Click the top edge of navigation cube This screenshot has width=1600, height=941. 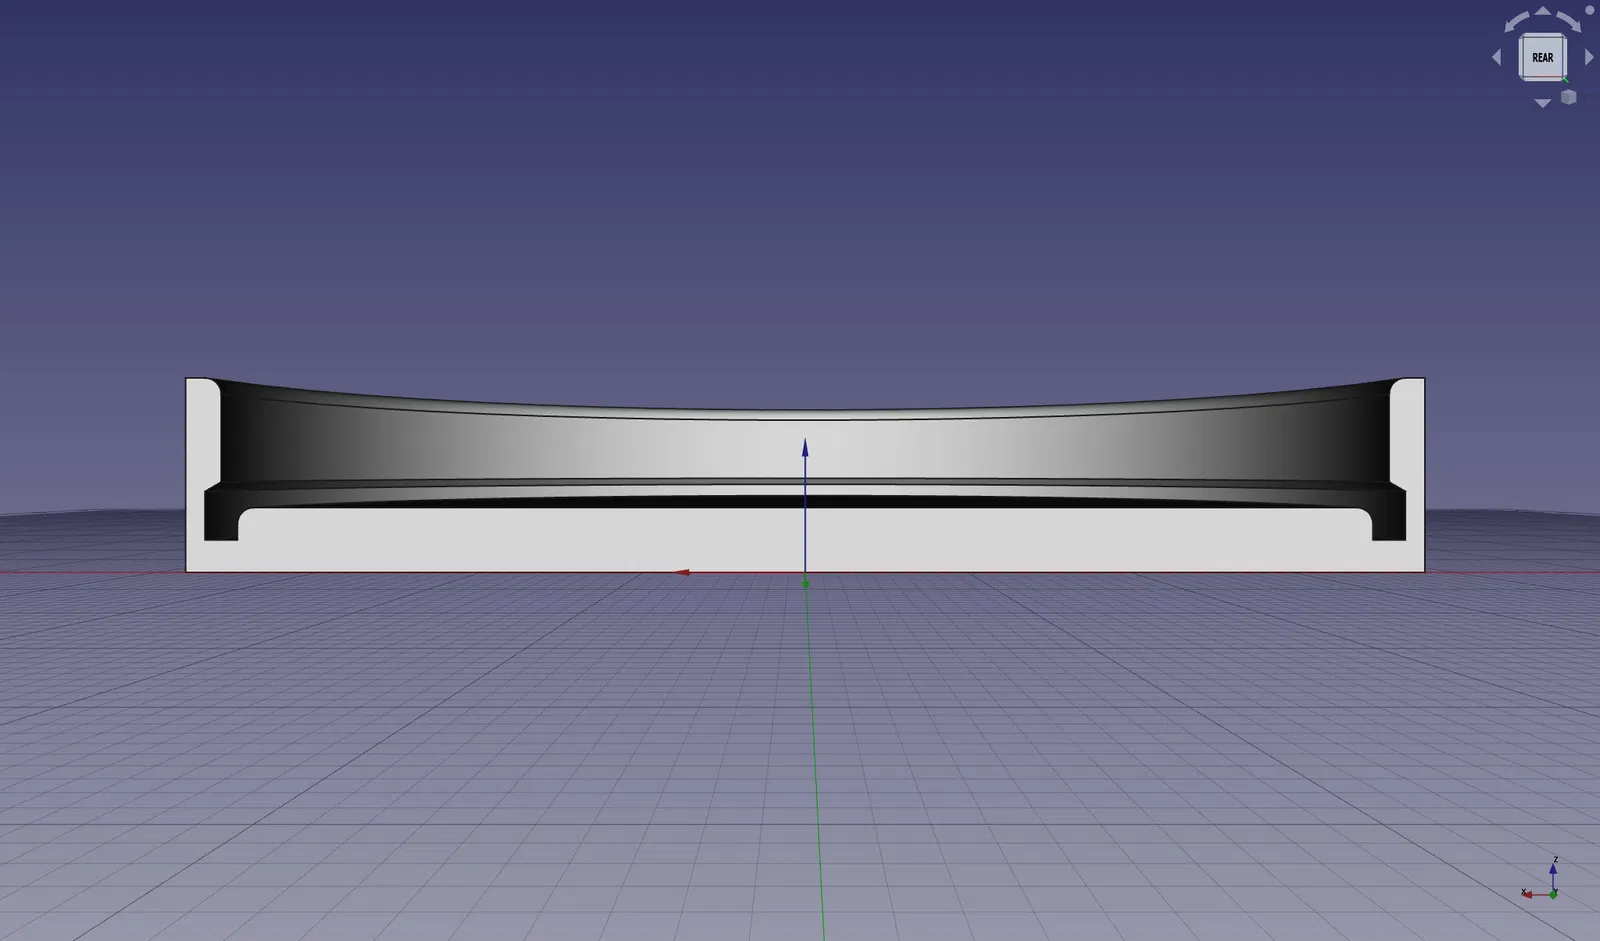(x=1542, y=37)
